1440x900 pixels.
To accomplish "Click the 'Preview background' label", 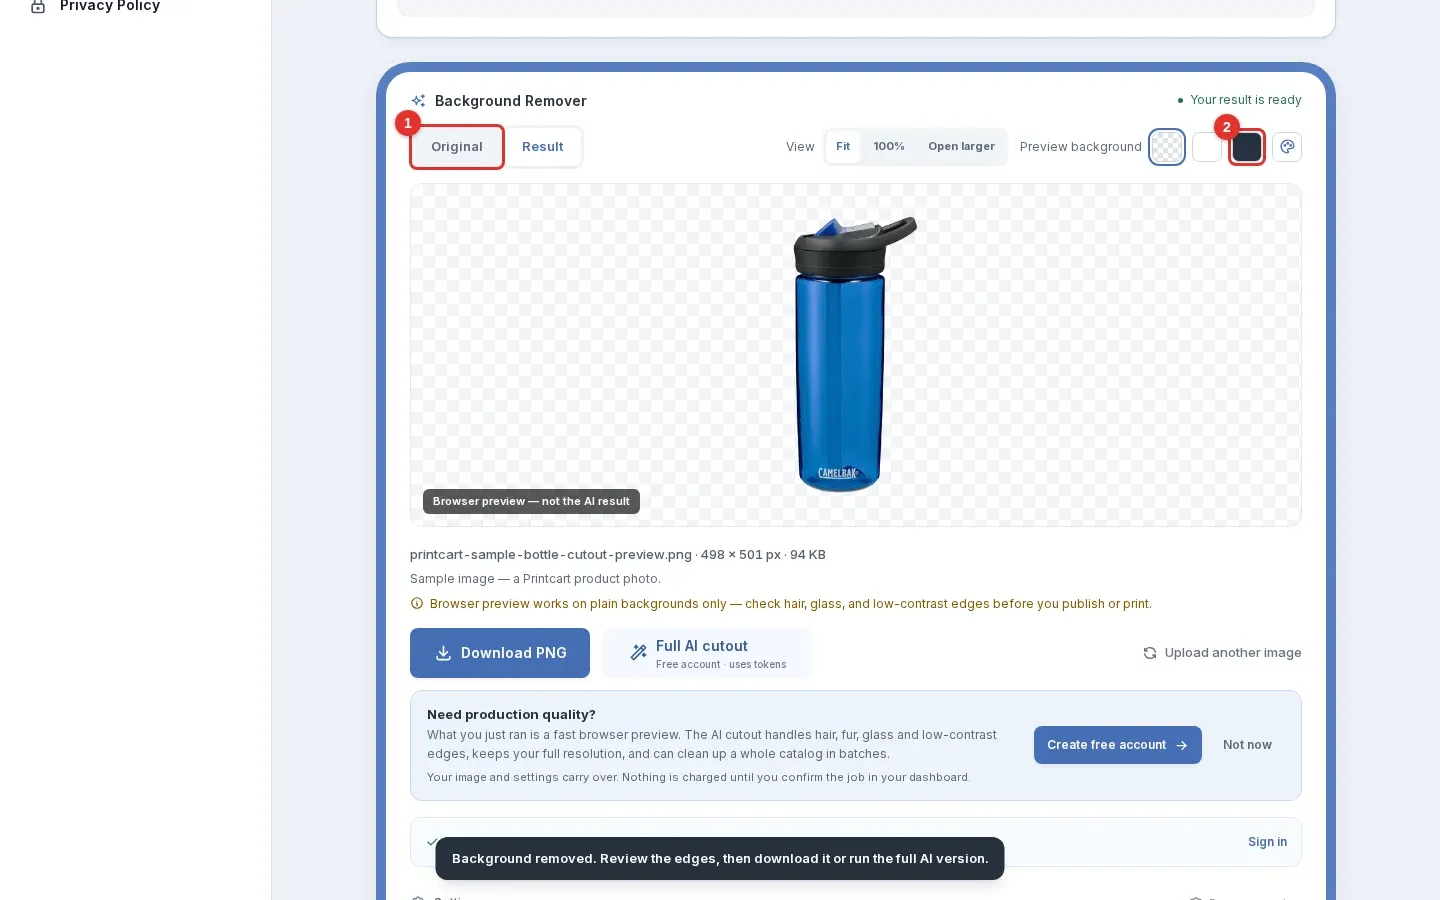I will 1080,147.
